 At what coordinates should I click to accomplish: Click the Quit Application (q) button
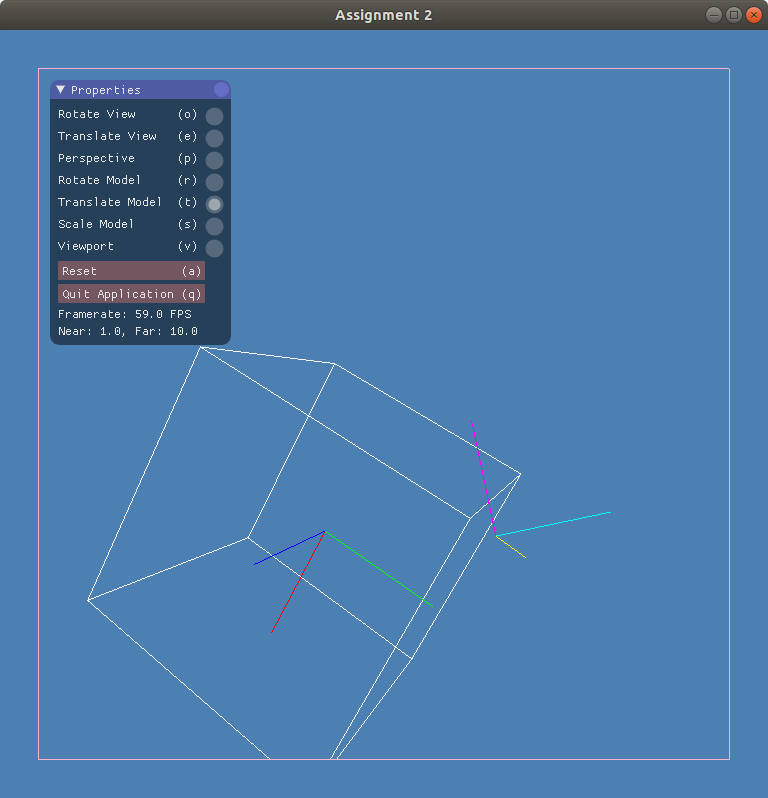[131, 294]
